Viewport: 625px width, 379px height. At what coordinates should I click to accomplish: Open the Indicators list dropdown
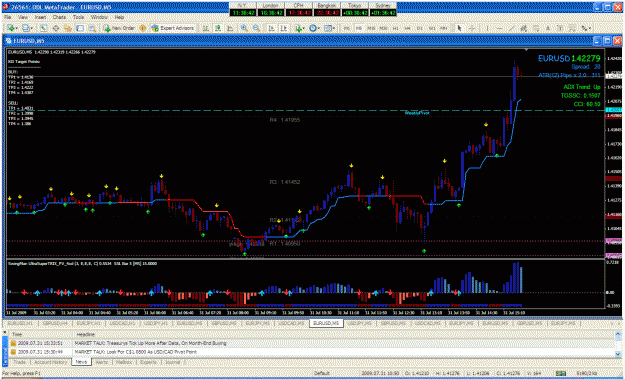point(299,28)
